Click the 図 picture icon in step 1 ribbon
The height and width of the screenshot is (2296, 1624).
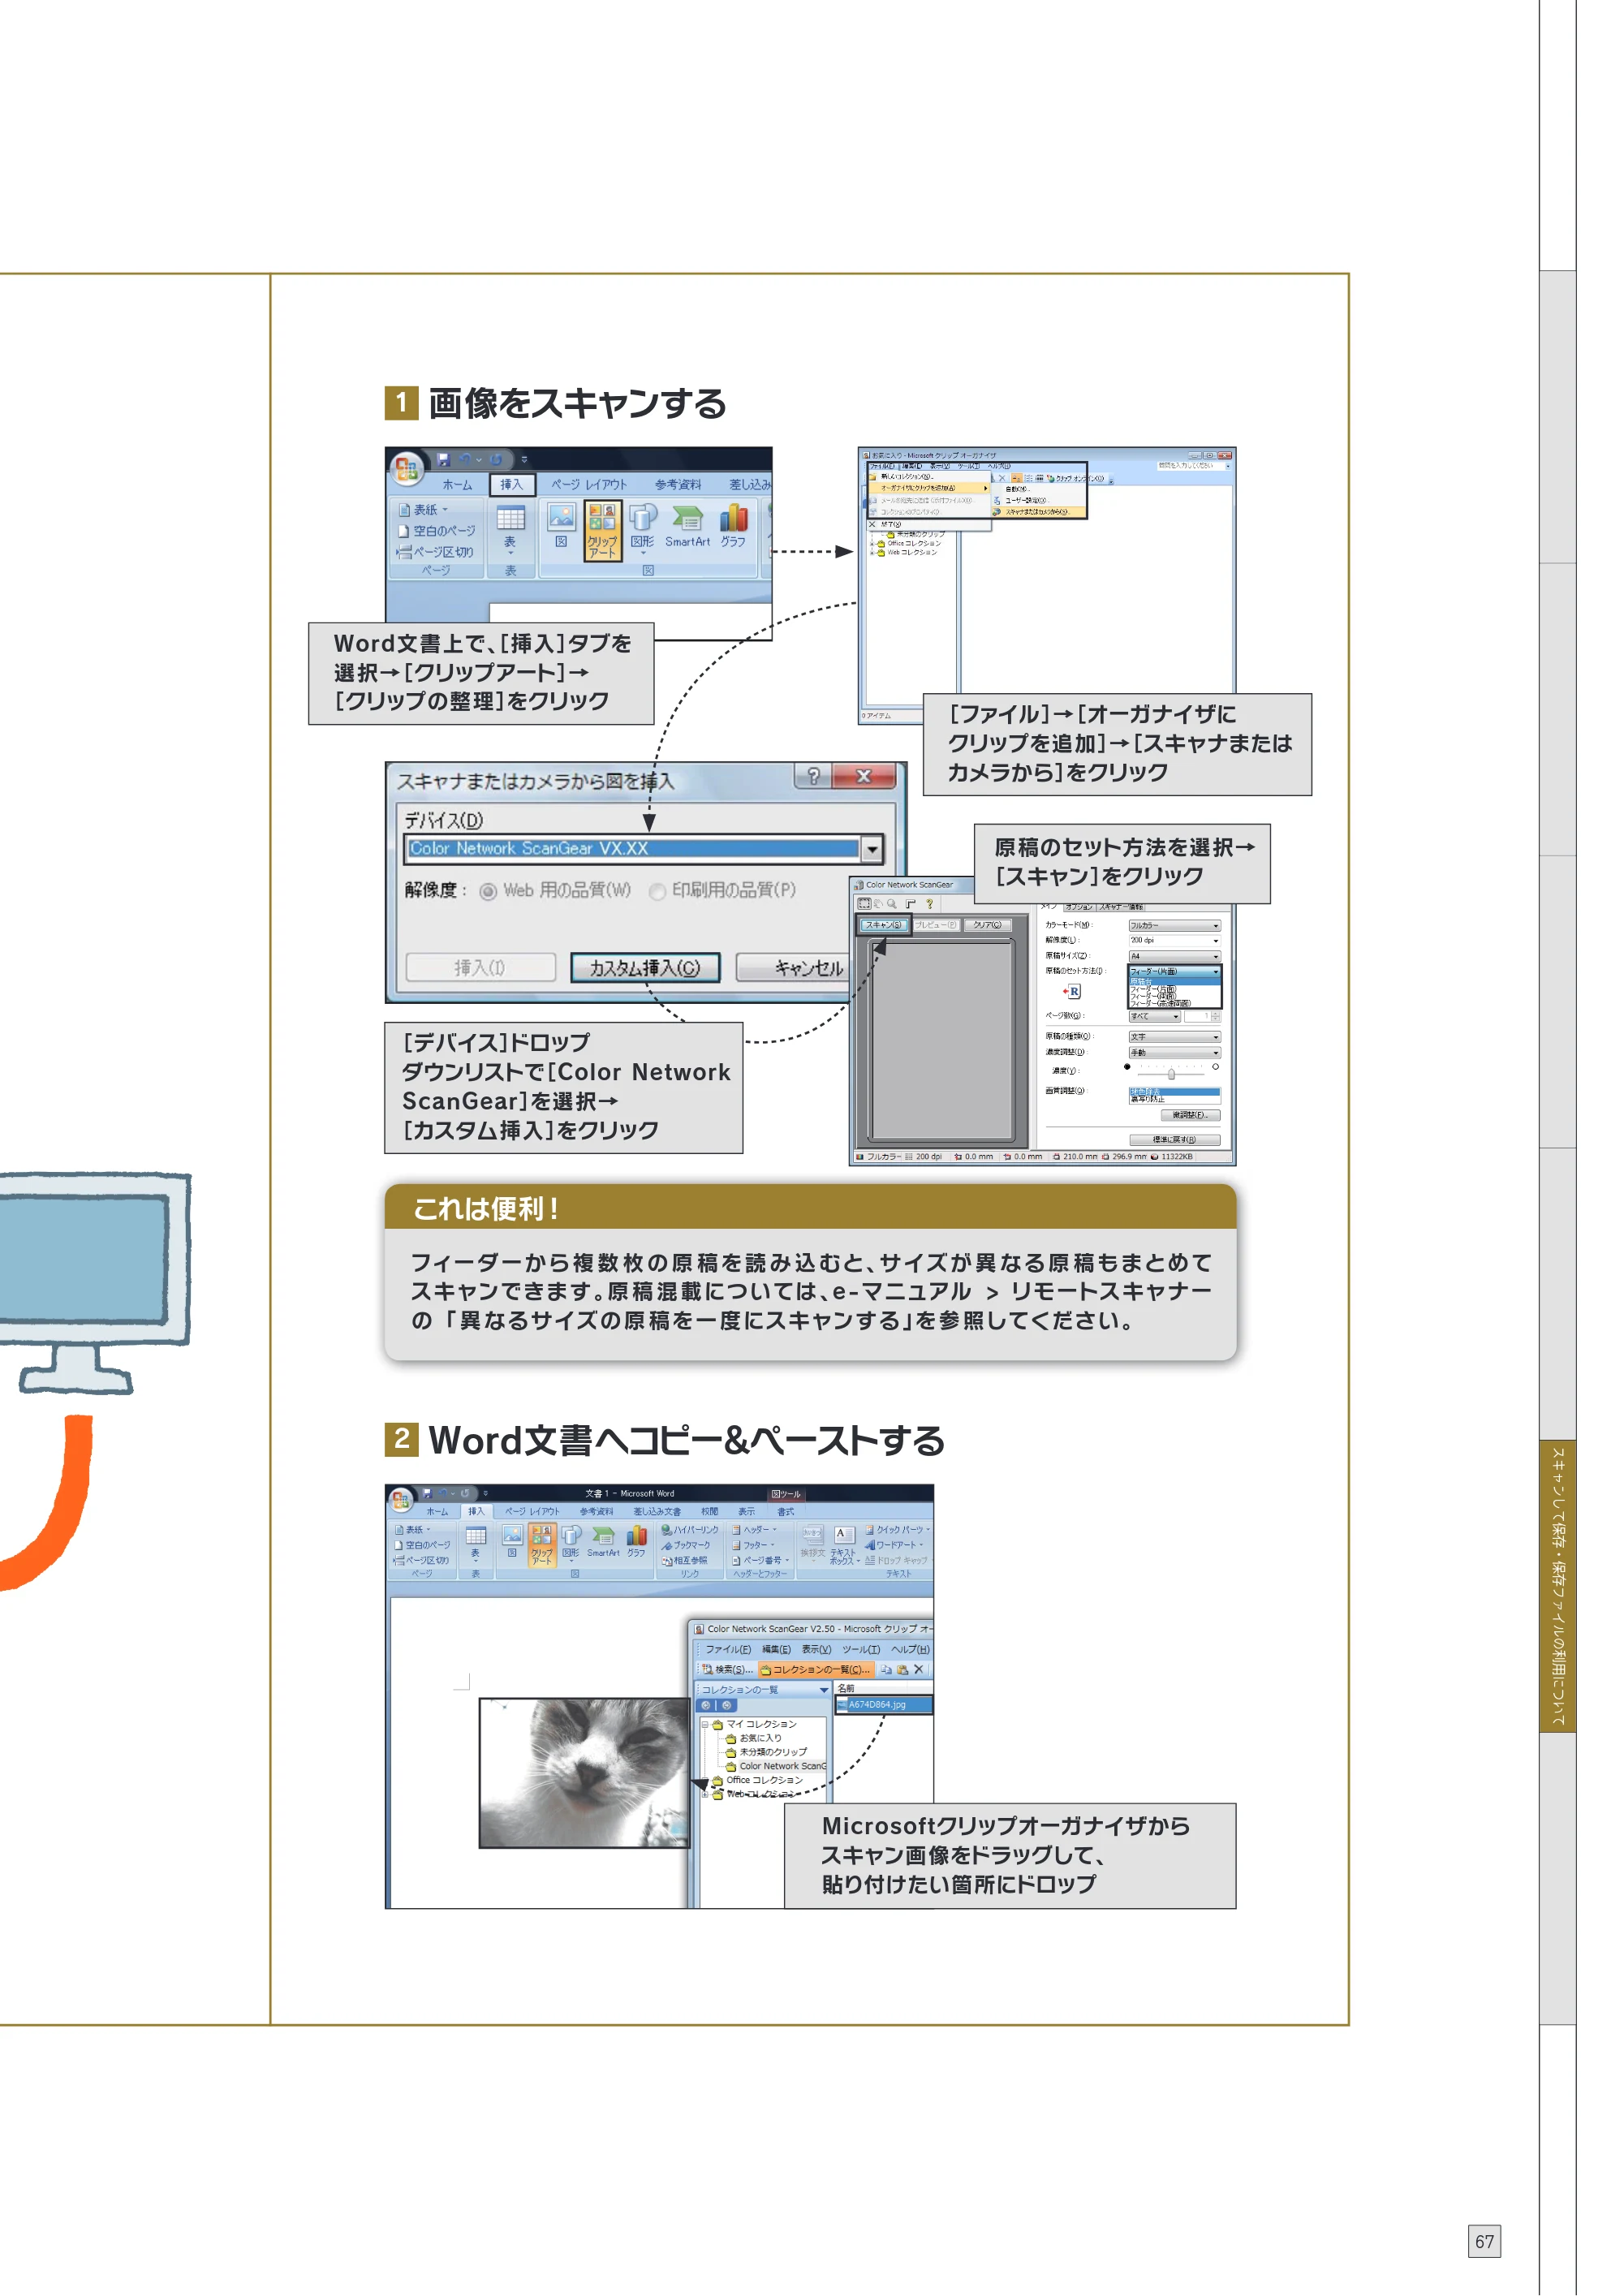[x=561, y=526]
